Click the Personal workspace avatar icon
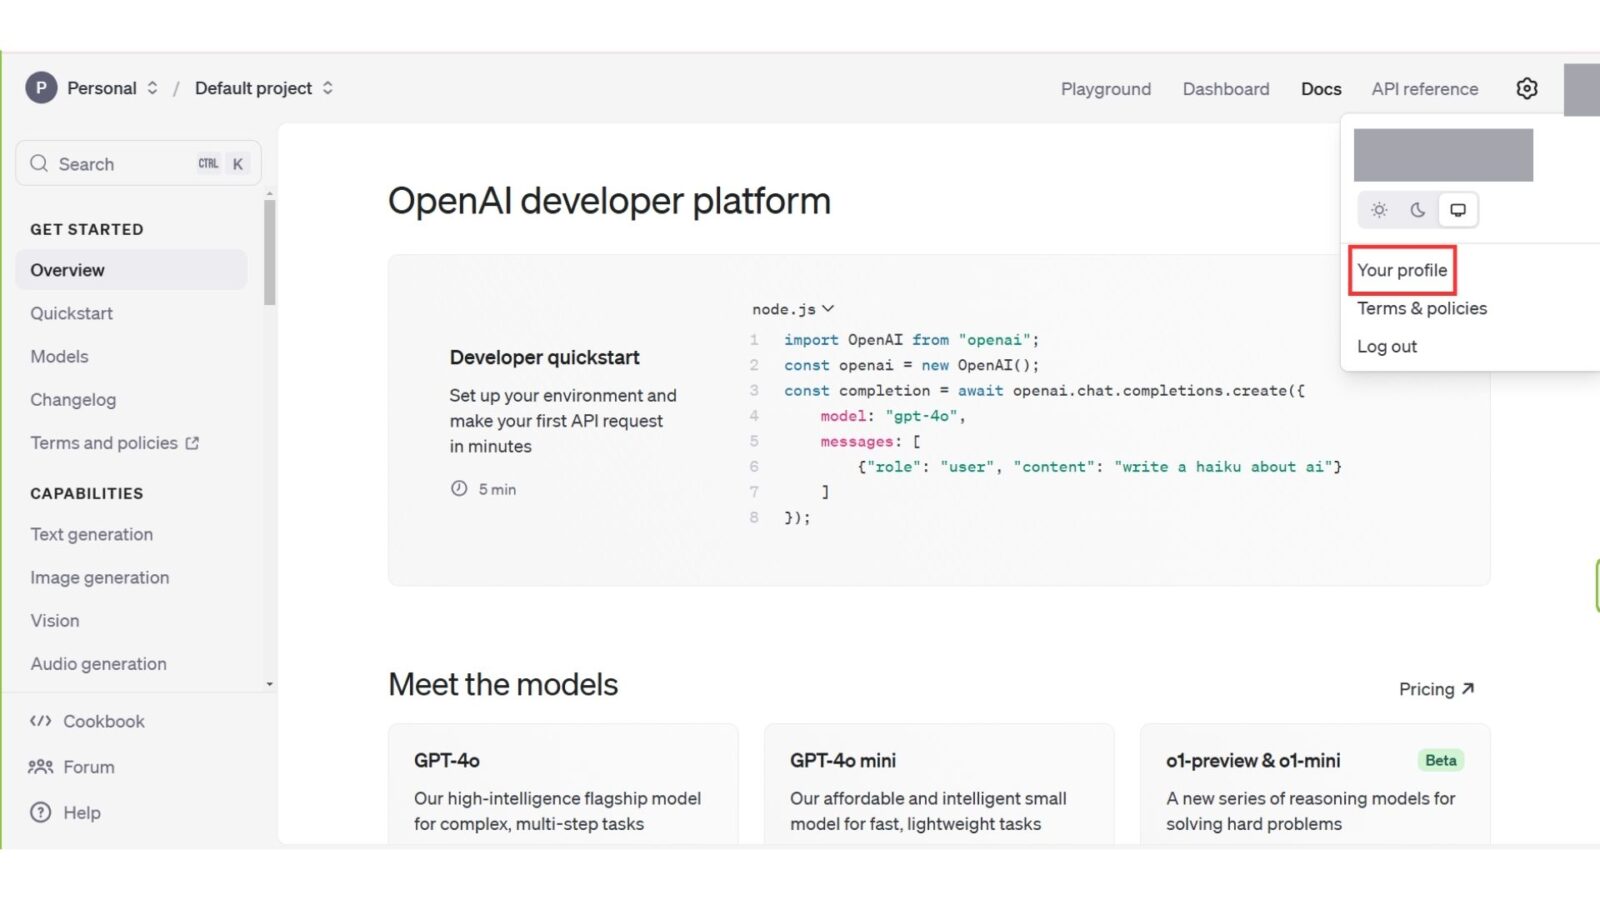 [40, 88]
